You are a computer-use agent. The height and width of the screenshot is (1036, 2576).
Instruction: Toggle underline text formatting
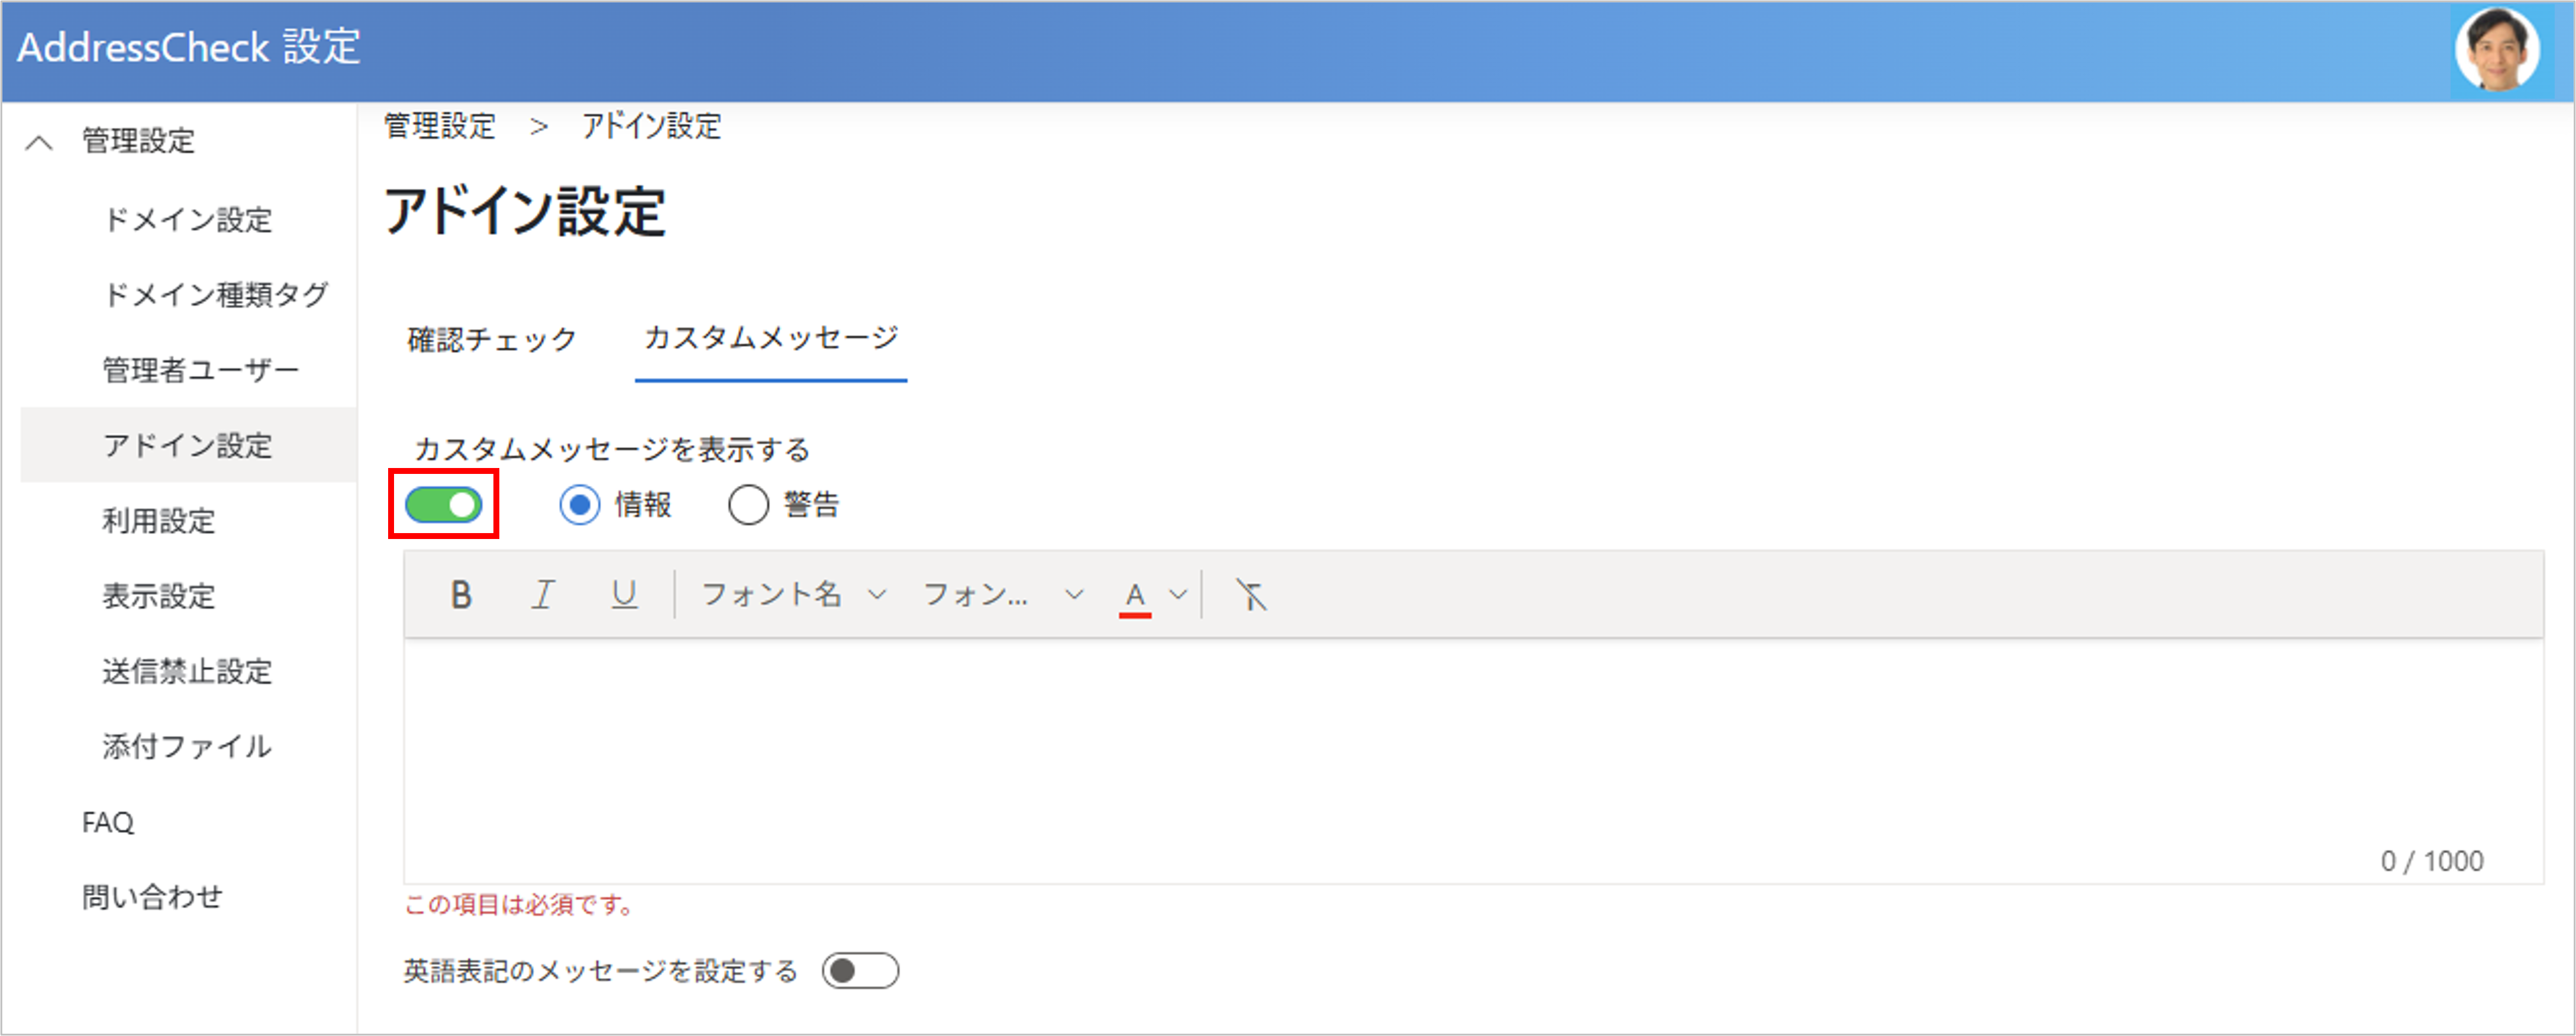point(624,595)
